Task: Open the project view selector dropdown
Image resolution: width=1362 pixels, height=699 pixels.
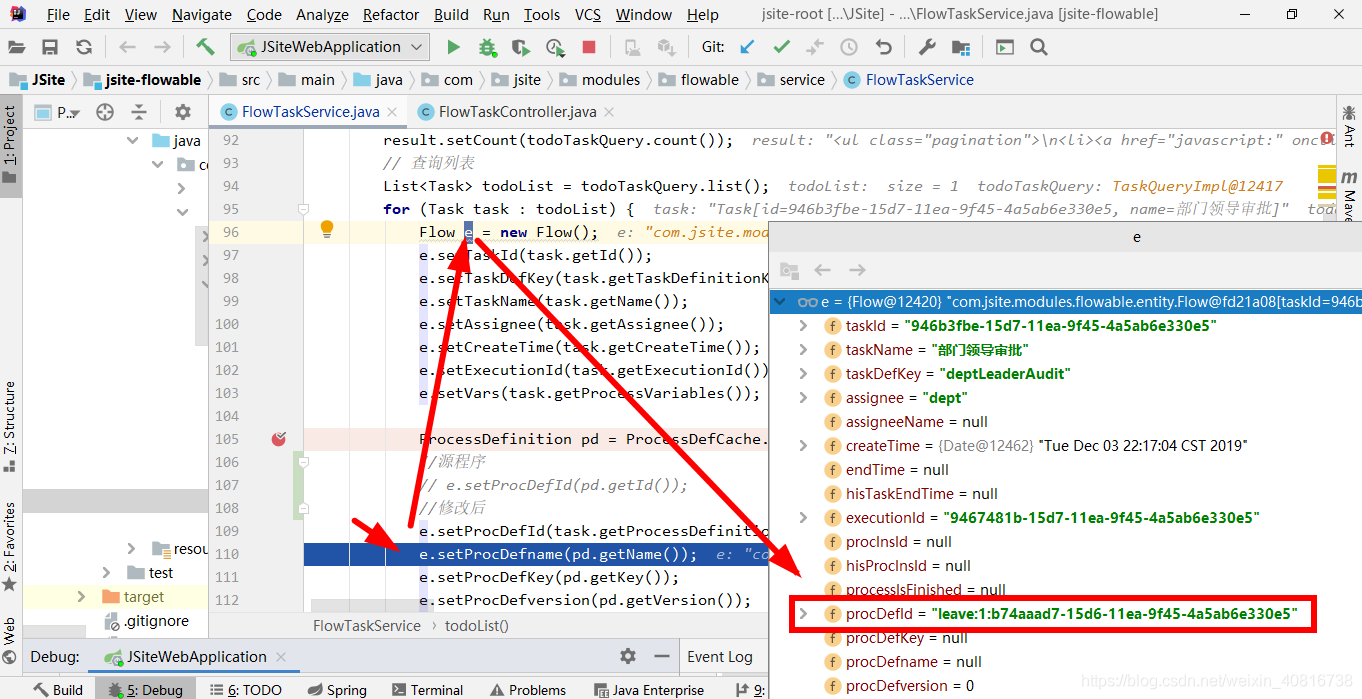Action: (x=58, y=112)
